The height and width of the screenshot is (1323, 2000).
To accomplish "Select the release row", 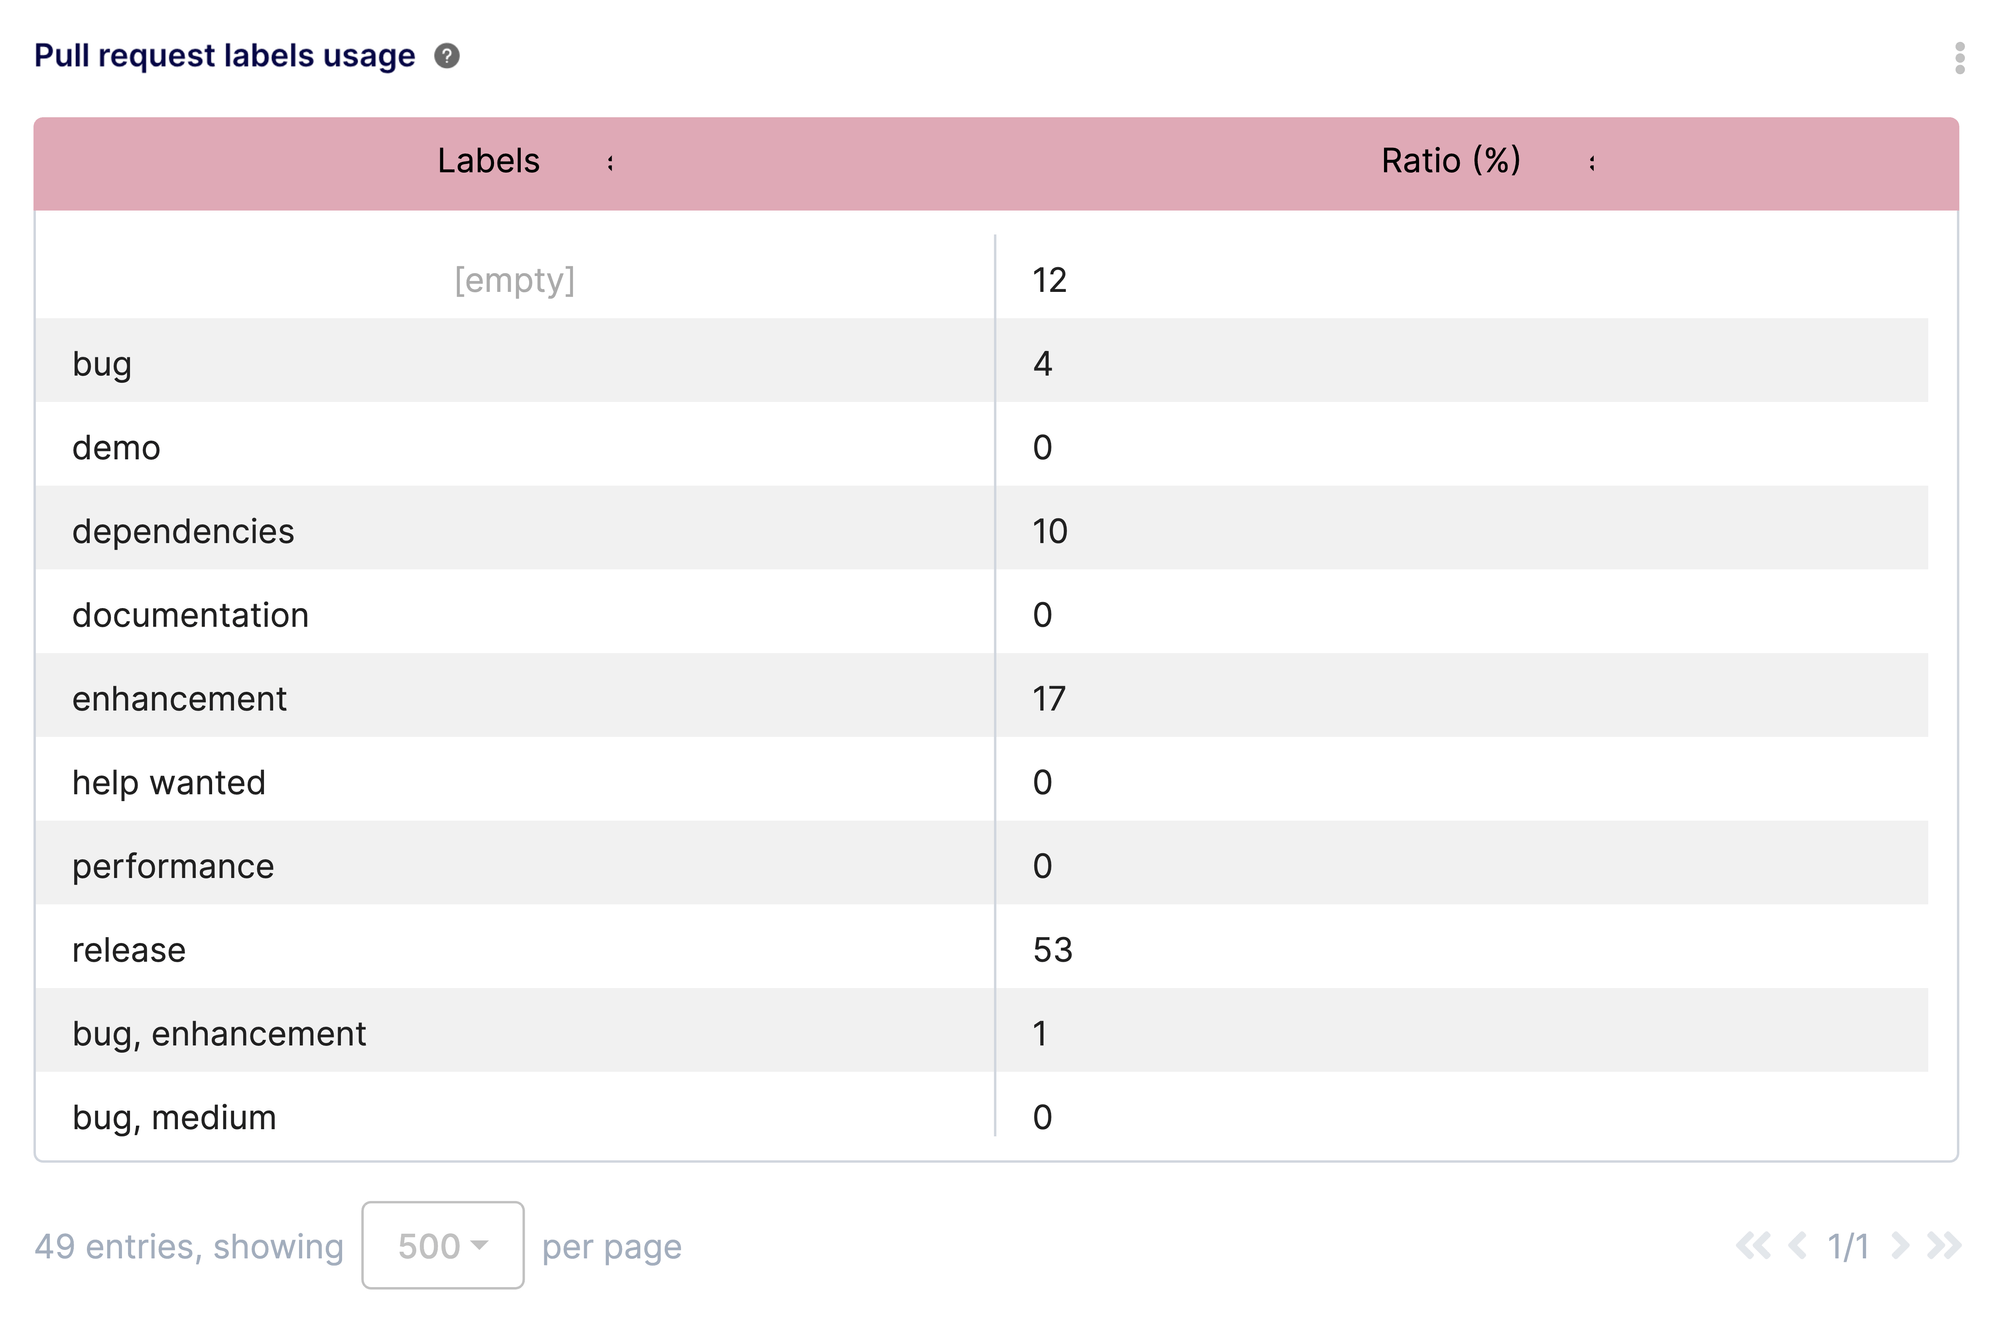I will [x=500, y=950].
